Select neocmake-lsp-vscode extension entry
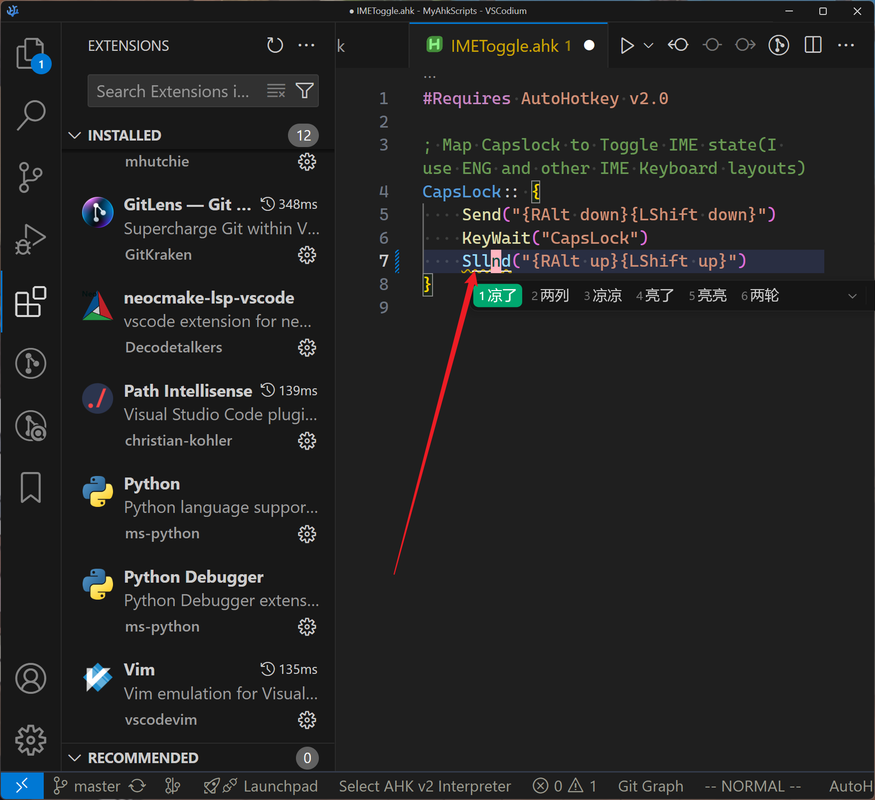 tap(198, 322)
